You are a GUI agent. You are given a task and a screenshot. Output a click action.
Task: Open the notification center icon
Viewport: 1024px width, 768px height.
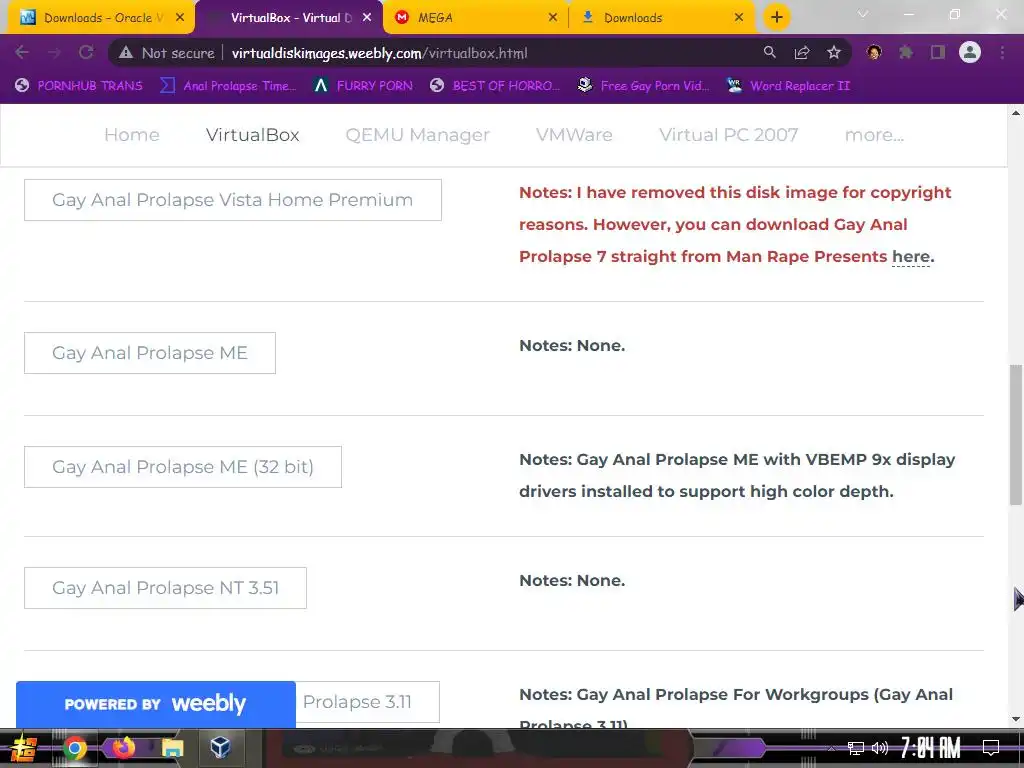tap(991, 748)
